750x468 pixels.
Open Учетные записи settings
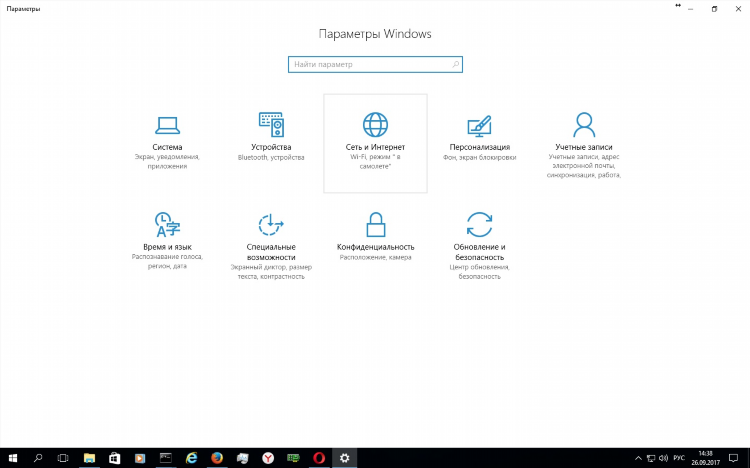point(584,143)
